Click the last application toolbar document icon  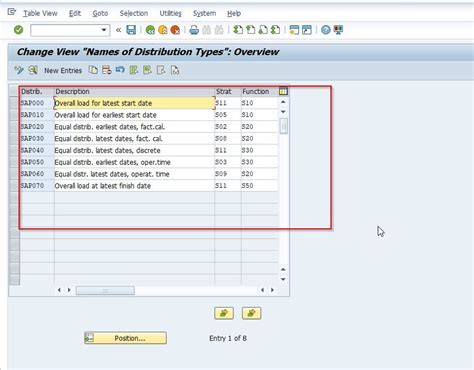click(175, 70)
